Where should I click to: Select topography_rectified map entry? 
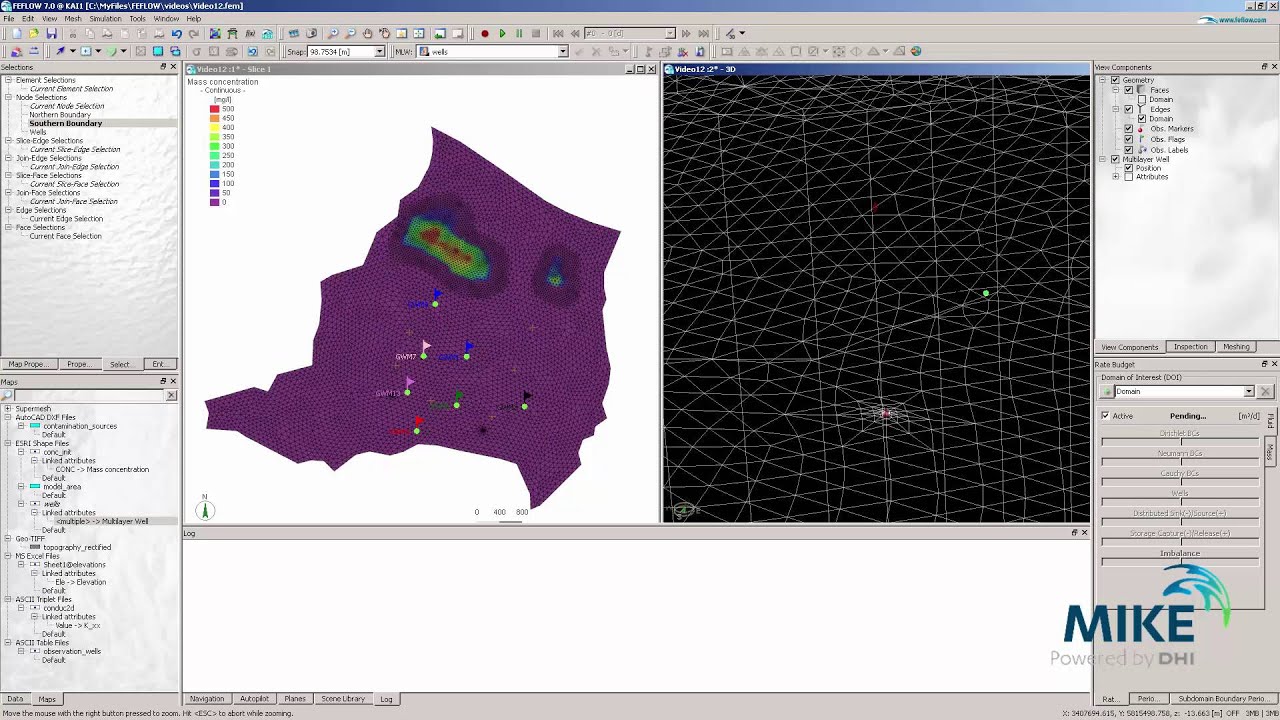click(x=77, y=547)
